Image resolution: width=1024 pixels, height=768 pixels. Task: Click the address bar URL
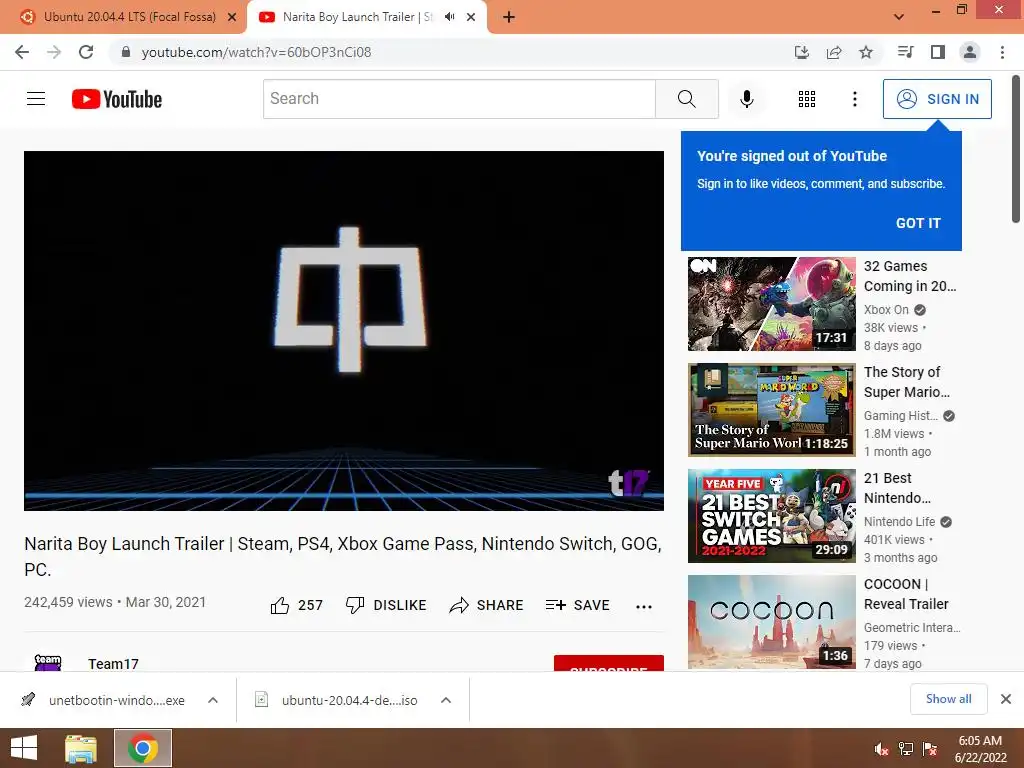(256, 52)
